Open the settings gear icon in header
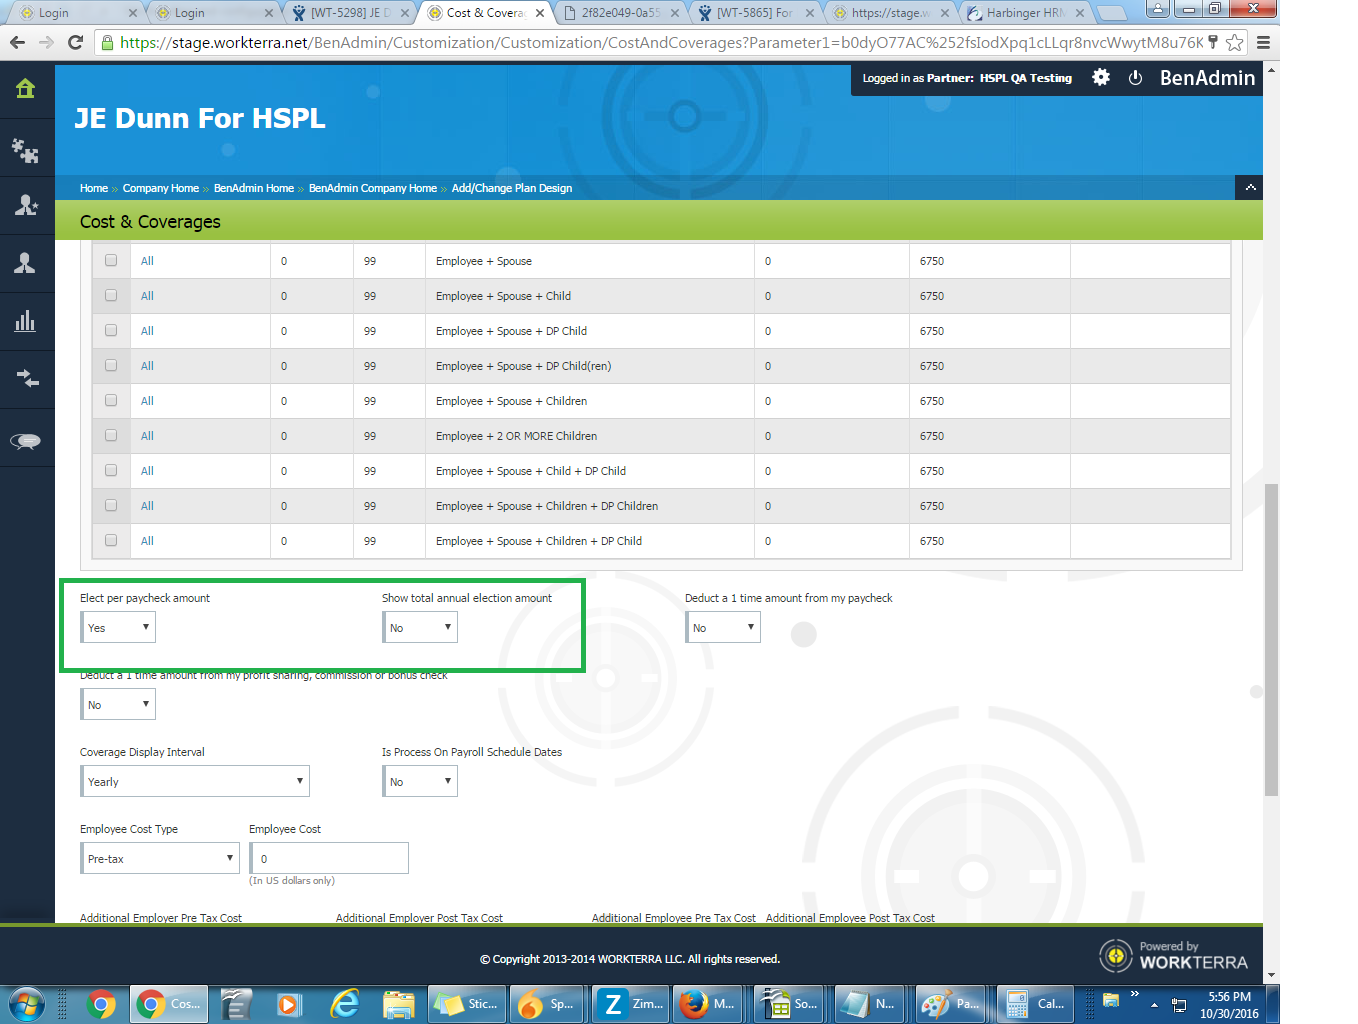The height and width of the screenshot is (1024, 1358). click(x=1101, y=78)
